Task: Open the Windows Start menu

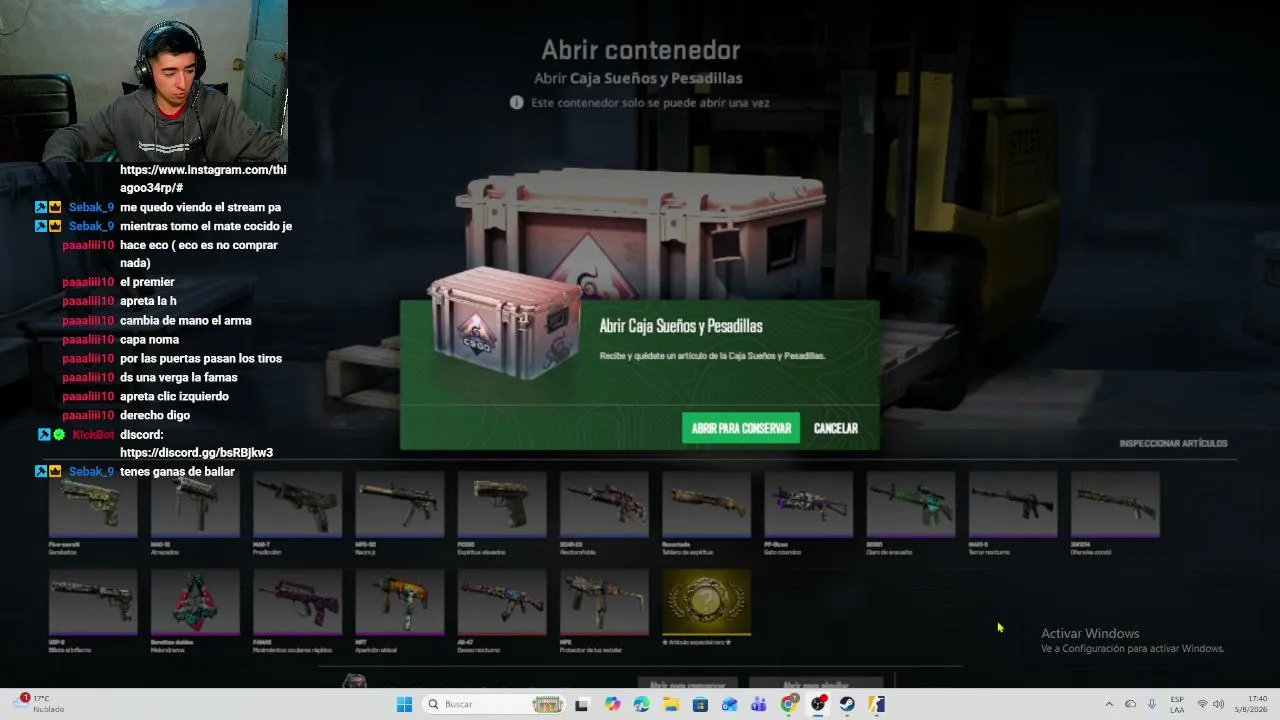Action: 404,704
